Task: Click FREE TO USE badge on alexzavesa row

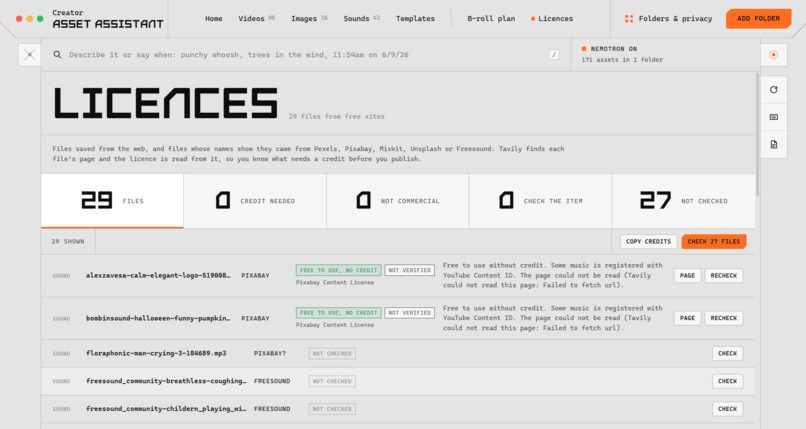Action: [x=338, y=270]
